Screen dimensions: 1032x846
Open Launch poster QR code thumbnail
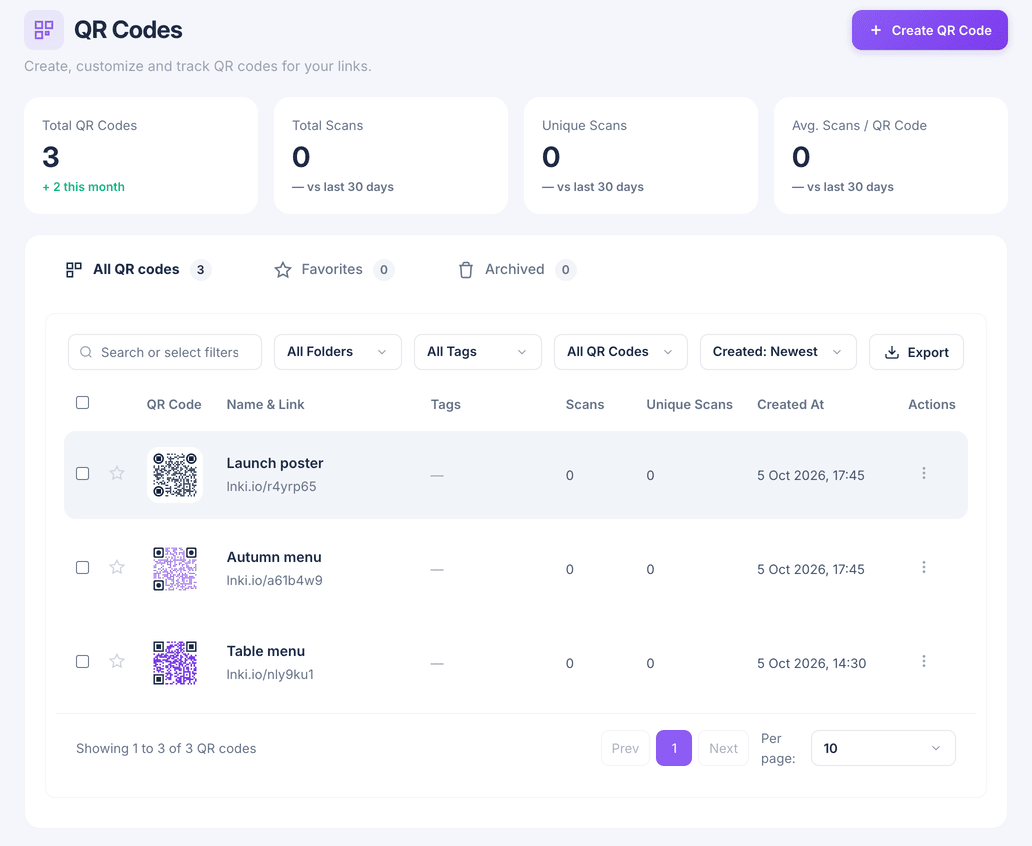pyautogui.click(x=175, y=475)
